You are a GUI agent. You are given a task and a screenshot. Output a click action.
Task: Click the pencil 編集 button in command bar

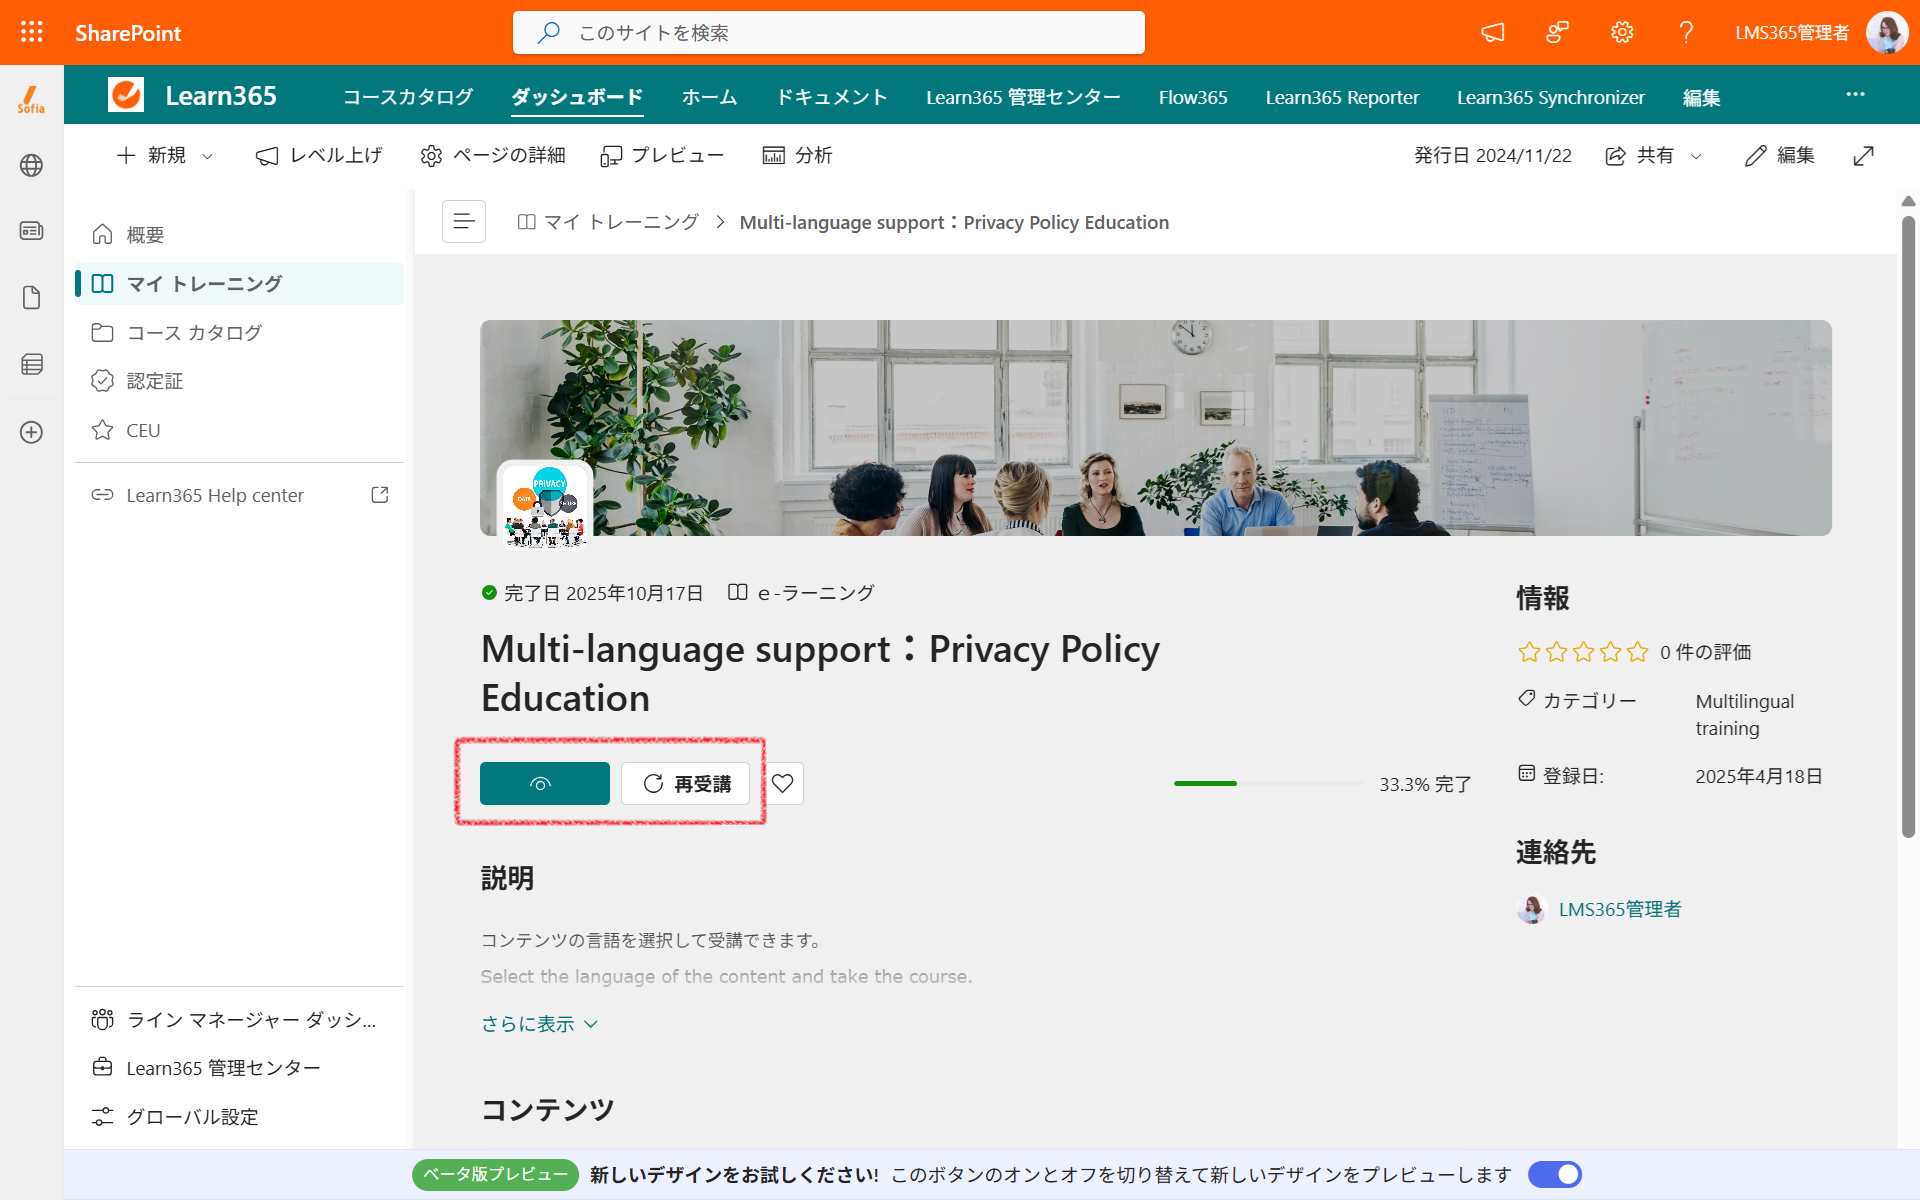click(x=1779, y=156)
